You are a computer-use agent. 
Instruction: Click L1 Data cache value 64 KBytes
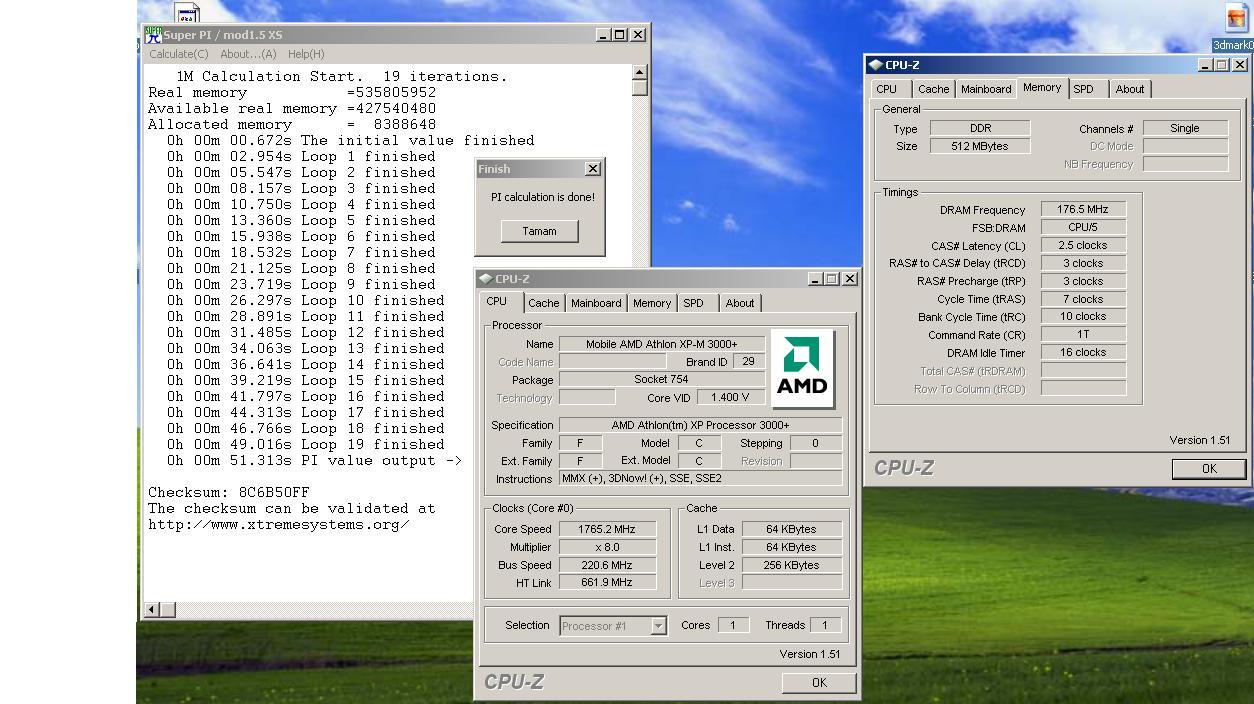pos(791,529)
